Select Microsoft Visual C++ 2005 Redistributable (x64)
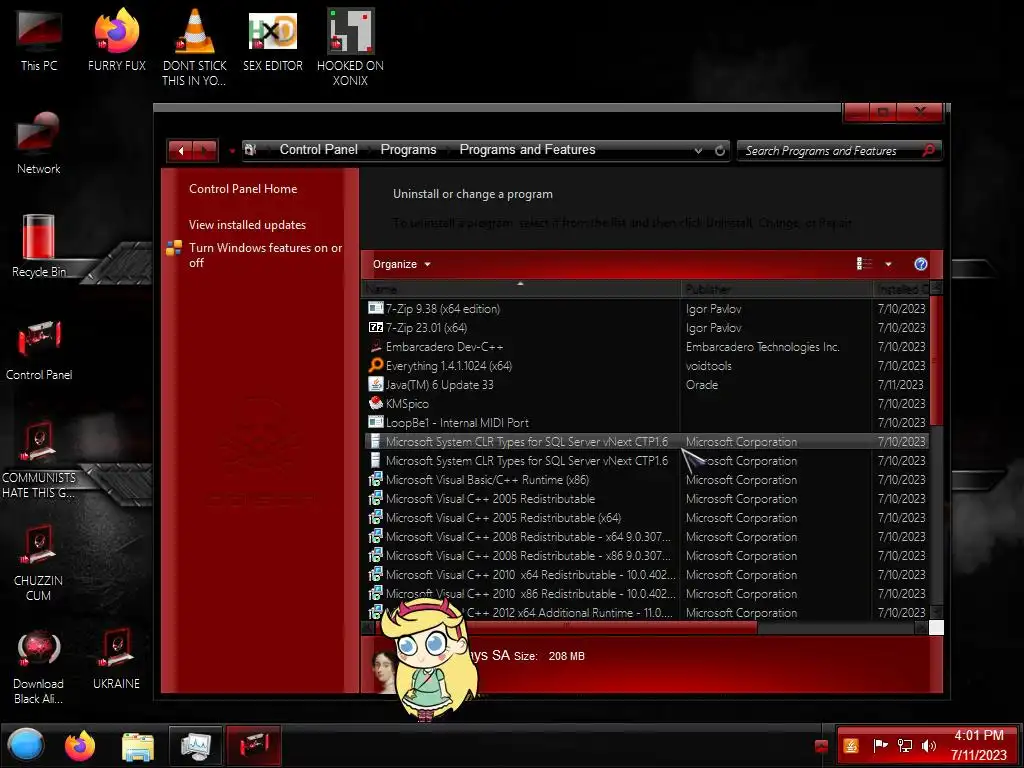This screenshot has width=1024, height=768. pos(646,518)
